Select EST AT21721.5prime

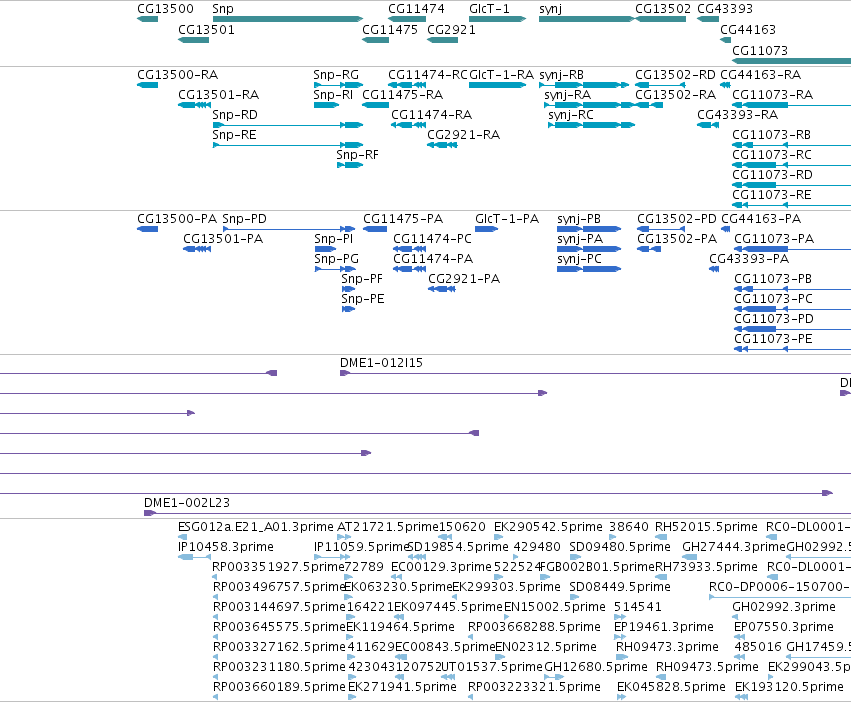tap(344, 537)
